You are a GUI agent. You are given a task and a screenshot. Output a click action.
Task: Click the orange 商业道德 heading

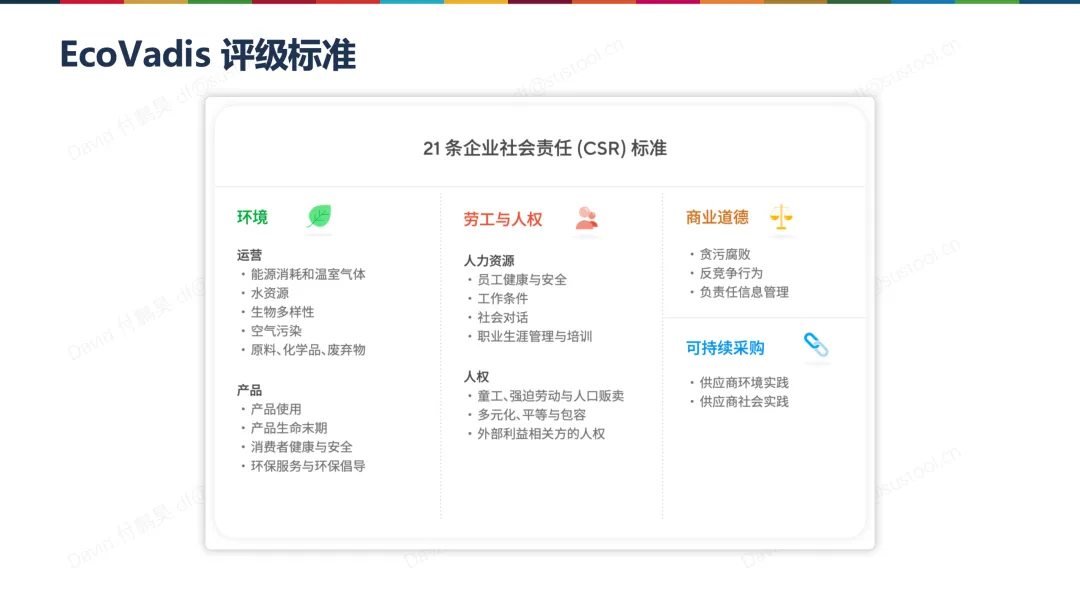pyautogui.click(x=717, y=218)
